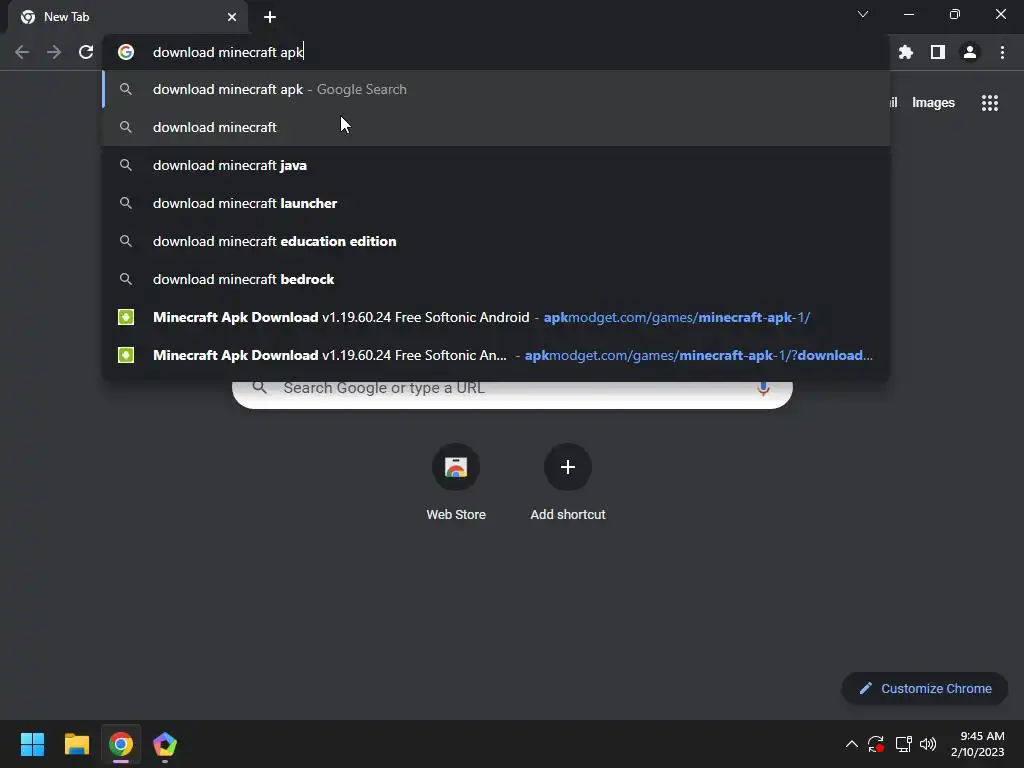Click the voice search microphone icon

(x=763, y=389)
